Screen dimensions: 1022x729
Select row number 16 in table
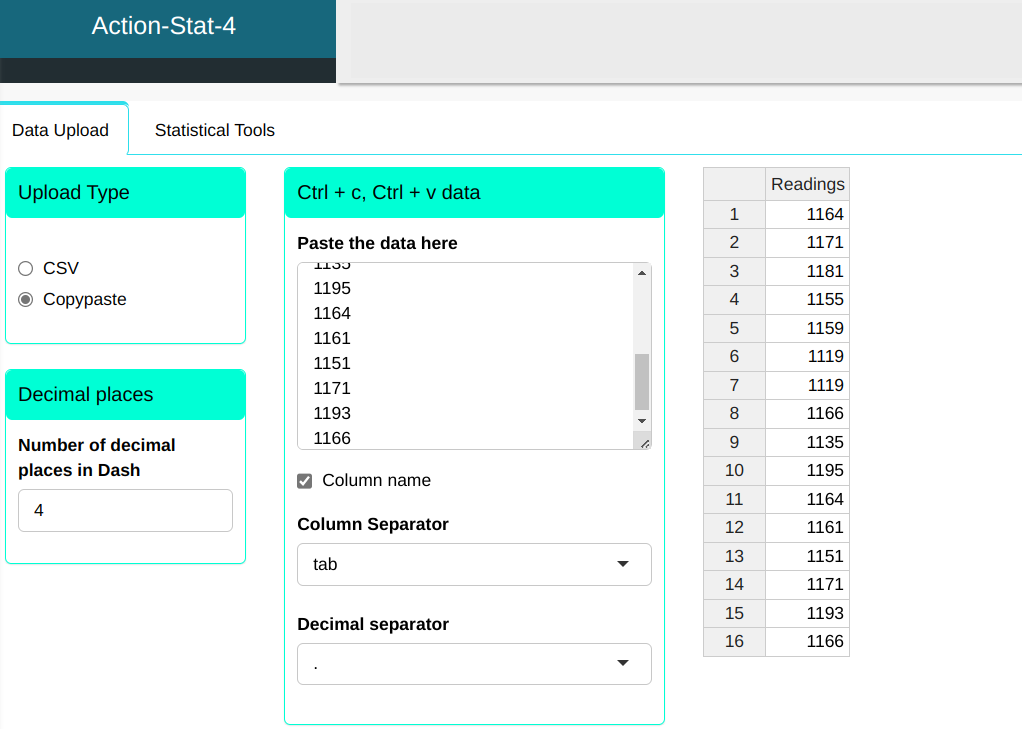click(734, 641)
